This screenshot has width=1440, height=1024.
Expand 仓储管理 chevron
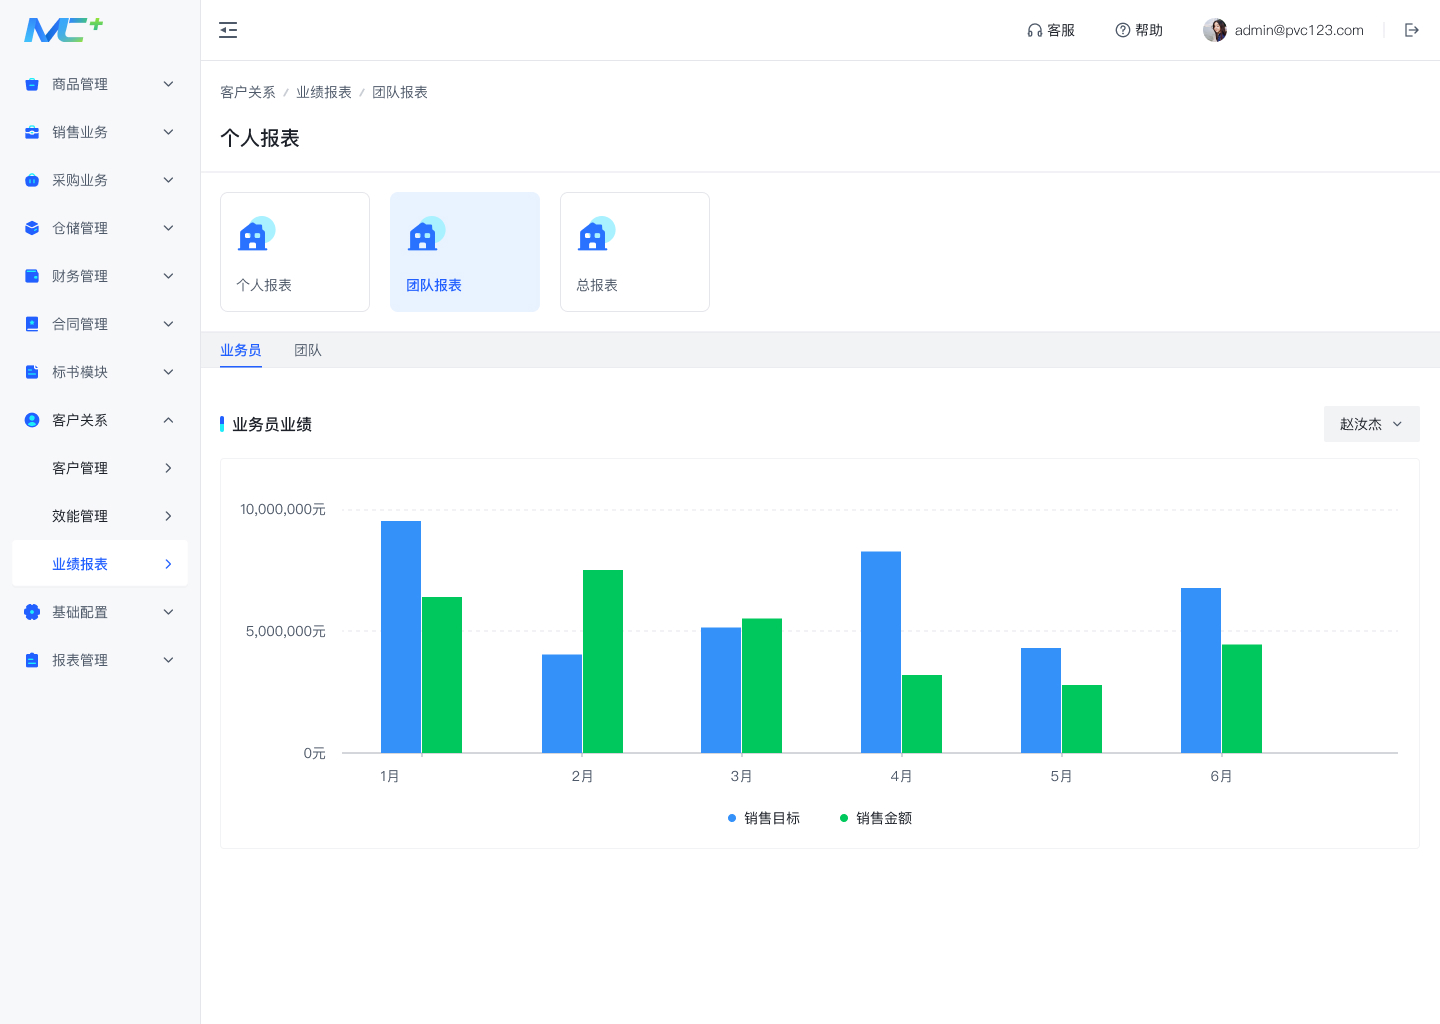point(168,228)
